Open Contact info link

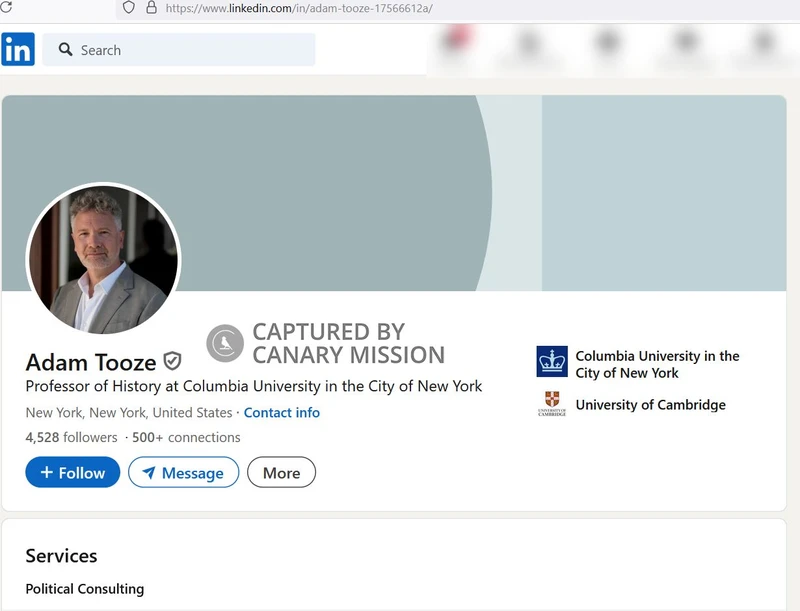[x=282, y=412]
